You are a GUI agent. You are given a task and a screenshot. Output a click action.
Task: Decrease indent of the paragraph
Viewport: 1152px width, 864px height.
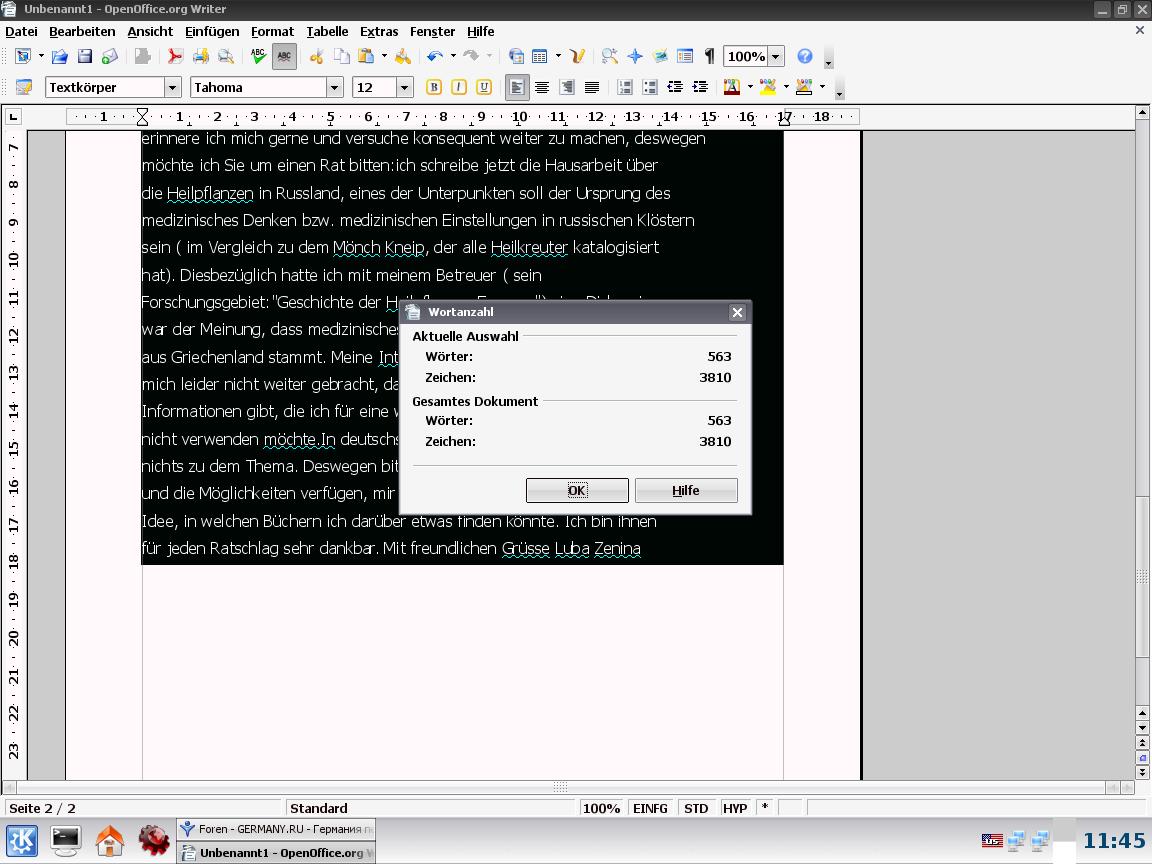674,87
